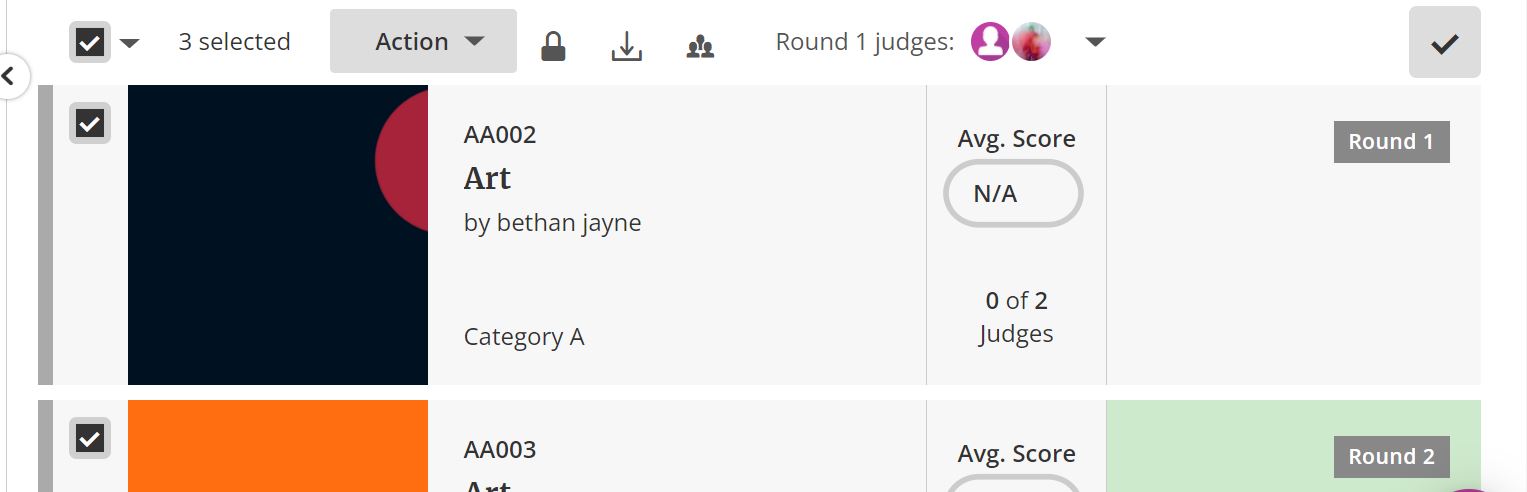The height and width of the screenshot is (492, 1527).
Task: Click the N/A average score pill
Action: coord(1013,194)
